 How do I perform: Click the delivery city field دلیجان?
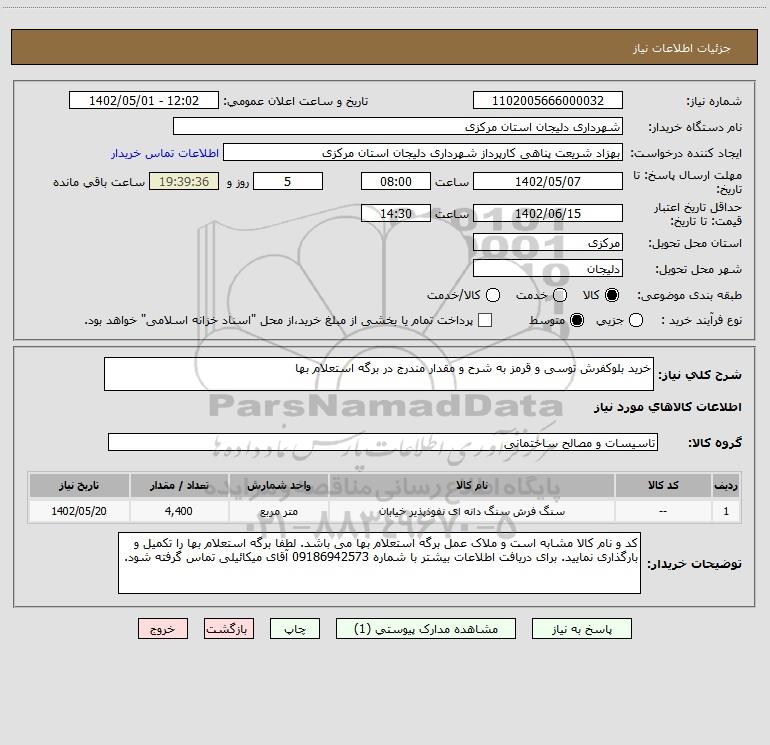pos(548,269)
